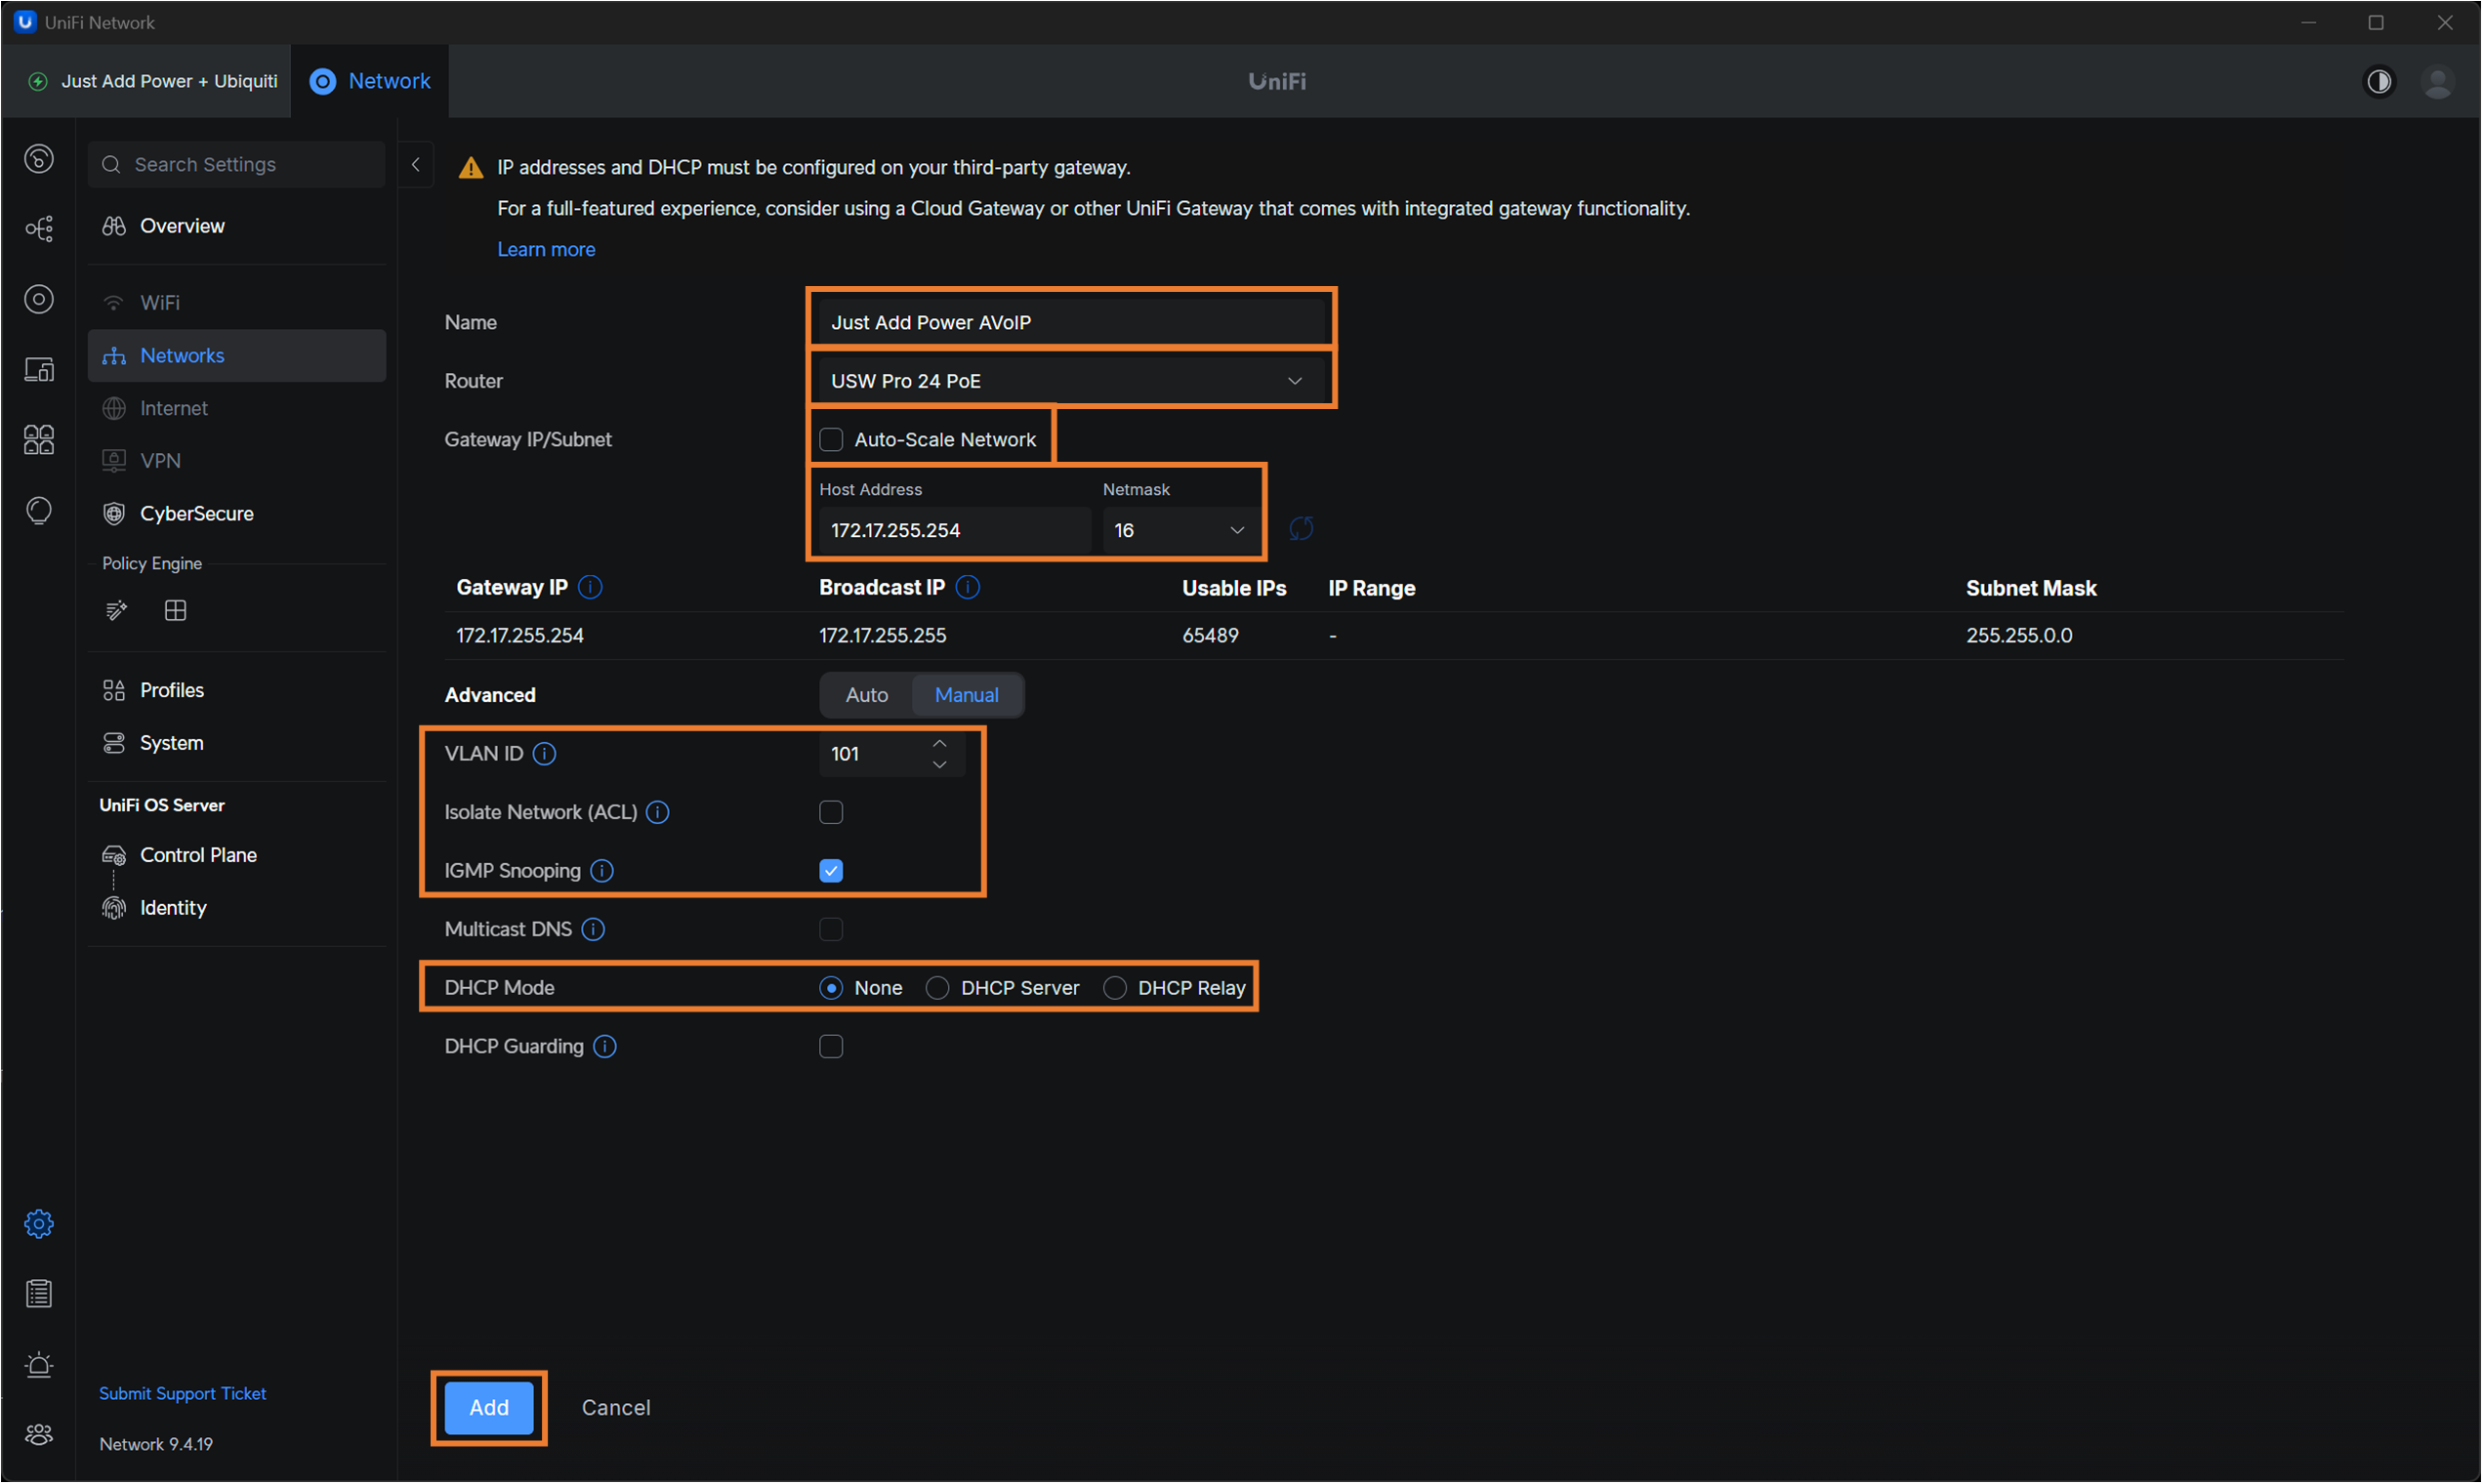This screenshot has height=1484, width=2483.
Task: Open UniFi Devices from left rail
Action: tap(39, 299)
